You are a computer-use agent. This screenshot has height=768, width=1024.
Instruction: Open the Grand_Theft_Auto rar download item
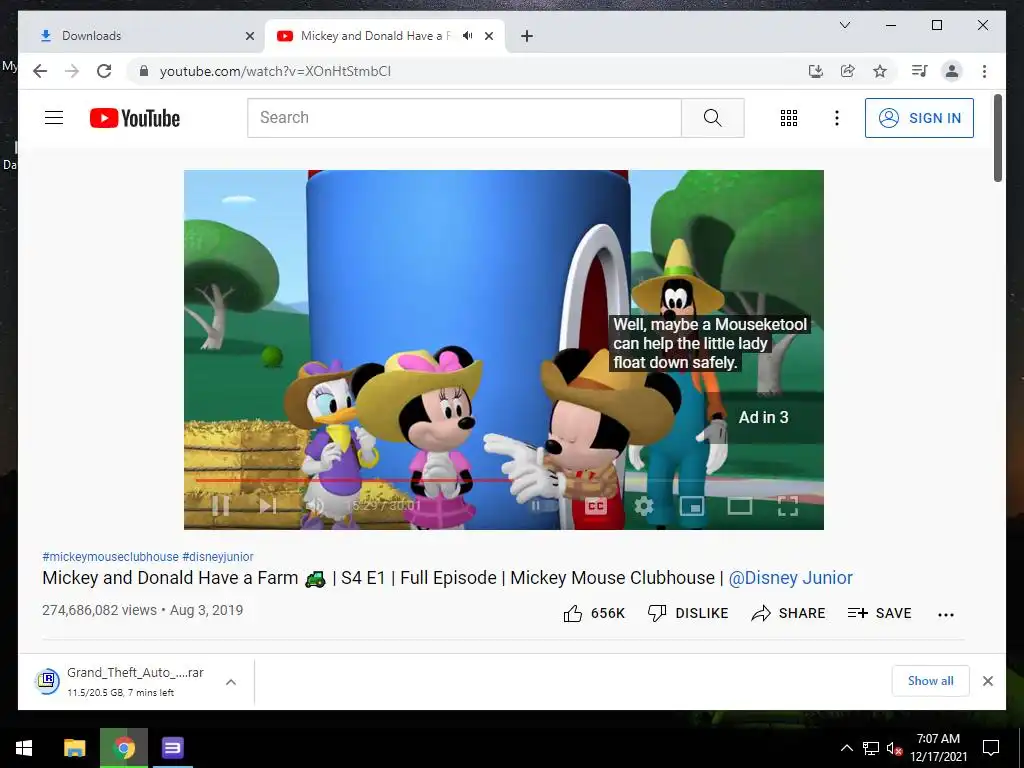pos(121,682)
